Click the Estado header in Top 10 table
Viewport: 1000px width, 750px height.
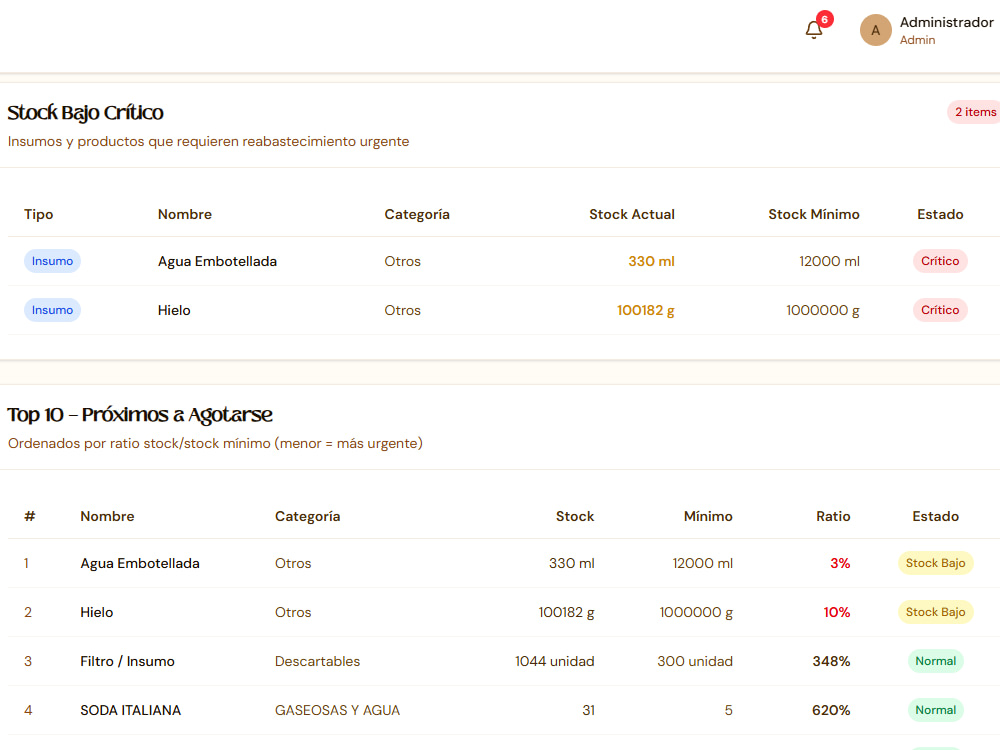(x=936, y=516)
